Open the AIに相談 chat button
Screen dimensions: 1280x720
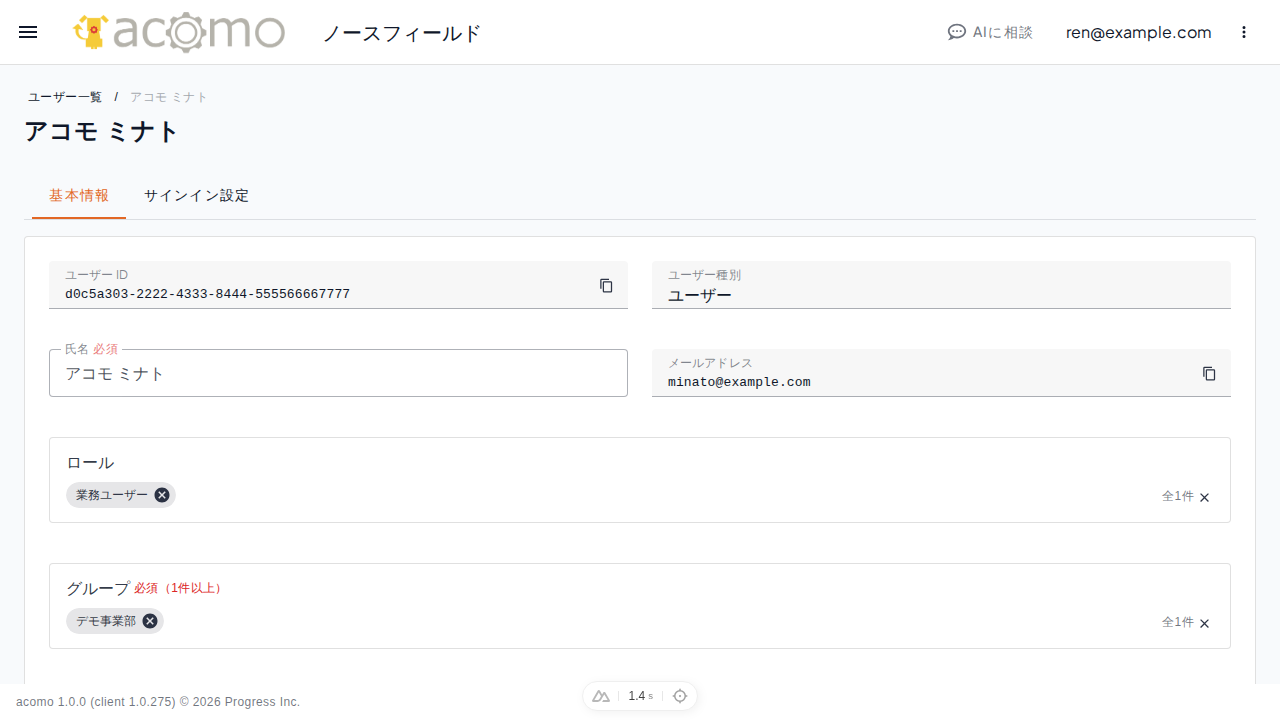coord(990,32)
